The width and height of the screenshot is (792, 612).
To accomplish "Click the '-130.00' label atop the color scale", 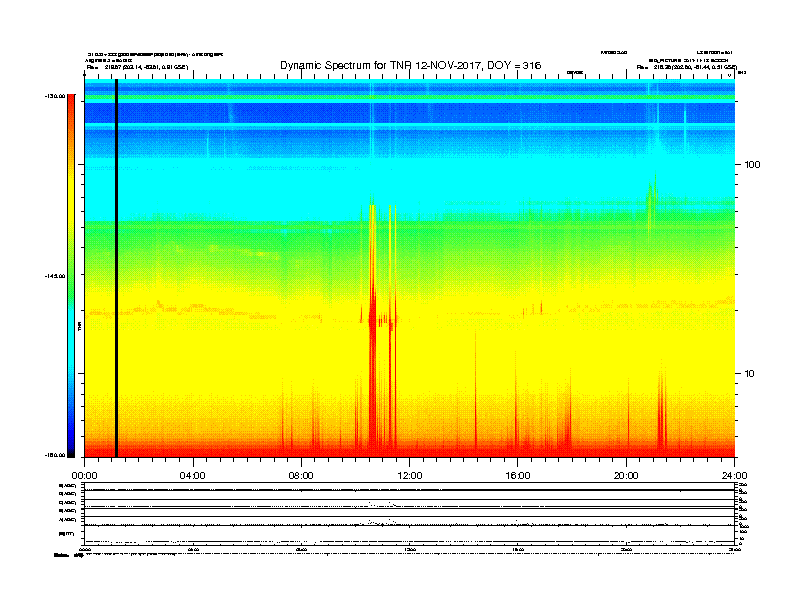I will pos(55,96).
